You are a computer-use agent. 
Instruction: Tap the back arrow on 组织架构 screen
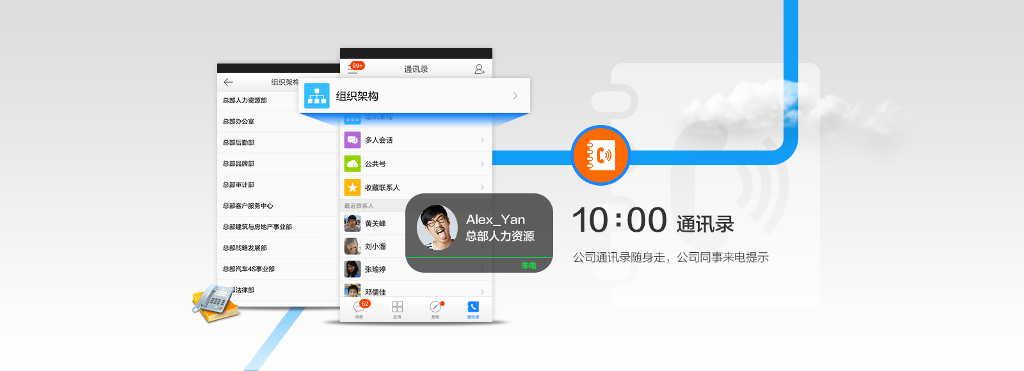point(228,82)
